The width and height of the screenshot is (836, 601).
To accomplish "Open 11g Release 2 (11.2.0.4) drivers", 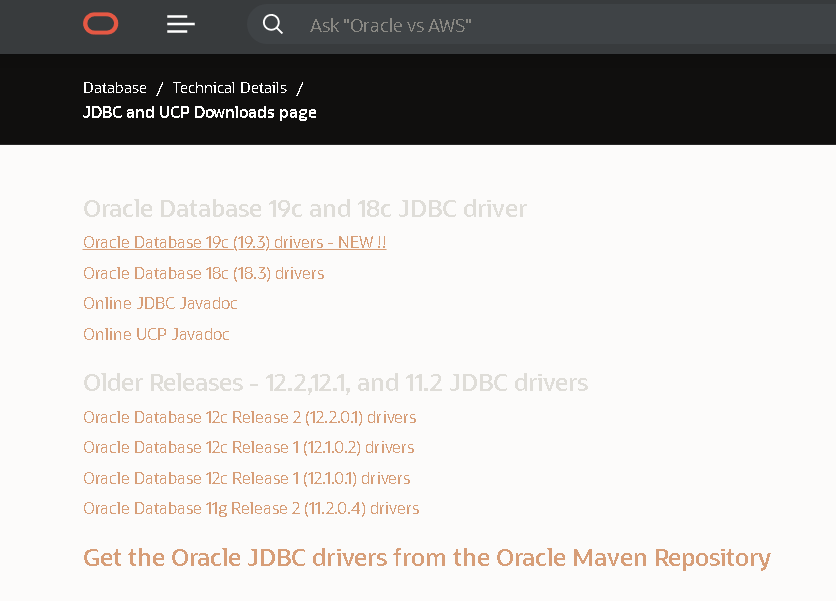I will [x=251, y=508].
